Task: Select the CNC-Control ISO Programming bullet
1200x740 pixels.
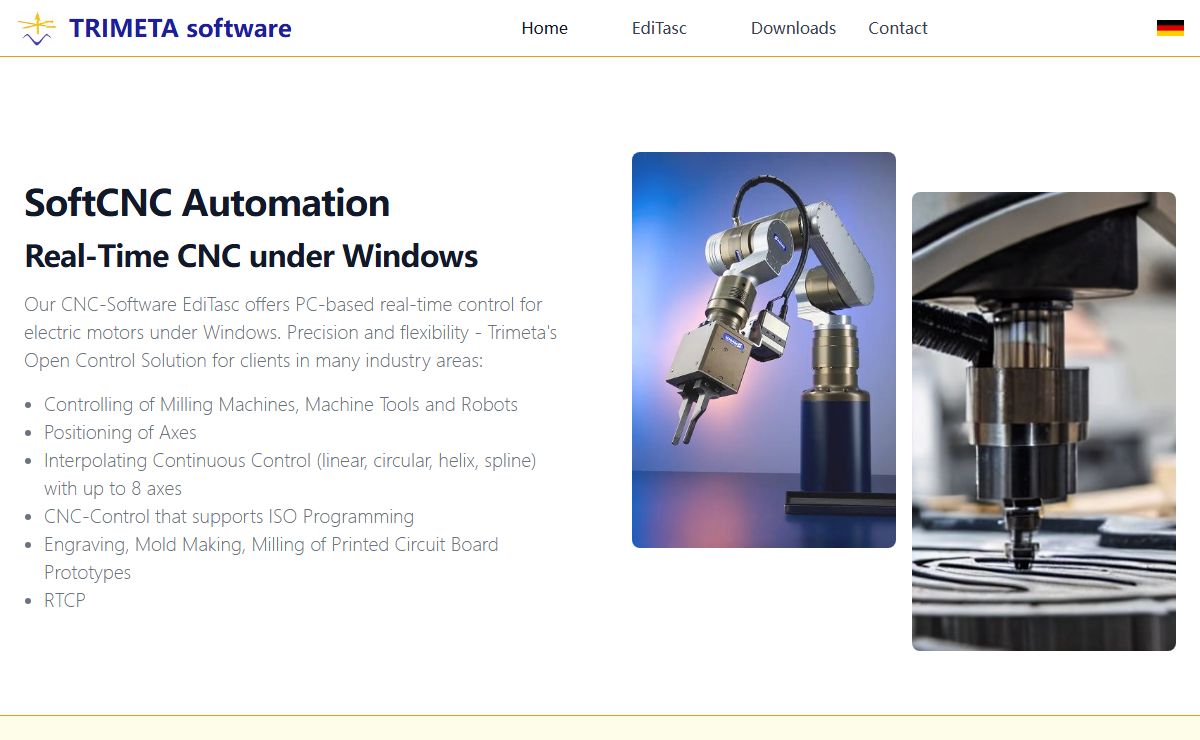Action: point(229,517)
